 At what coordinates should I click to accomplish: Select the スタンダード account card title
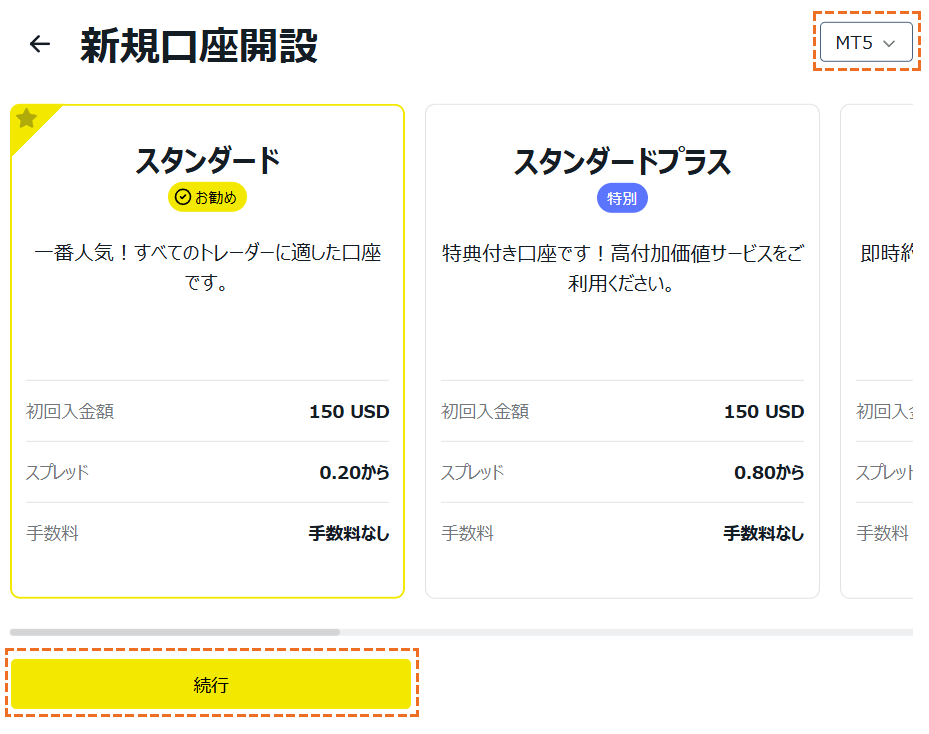[207, 161]
